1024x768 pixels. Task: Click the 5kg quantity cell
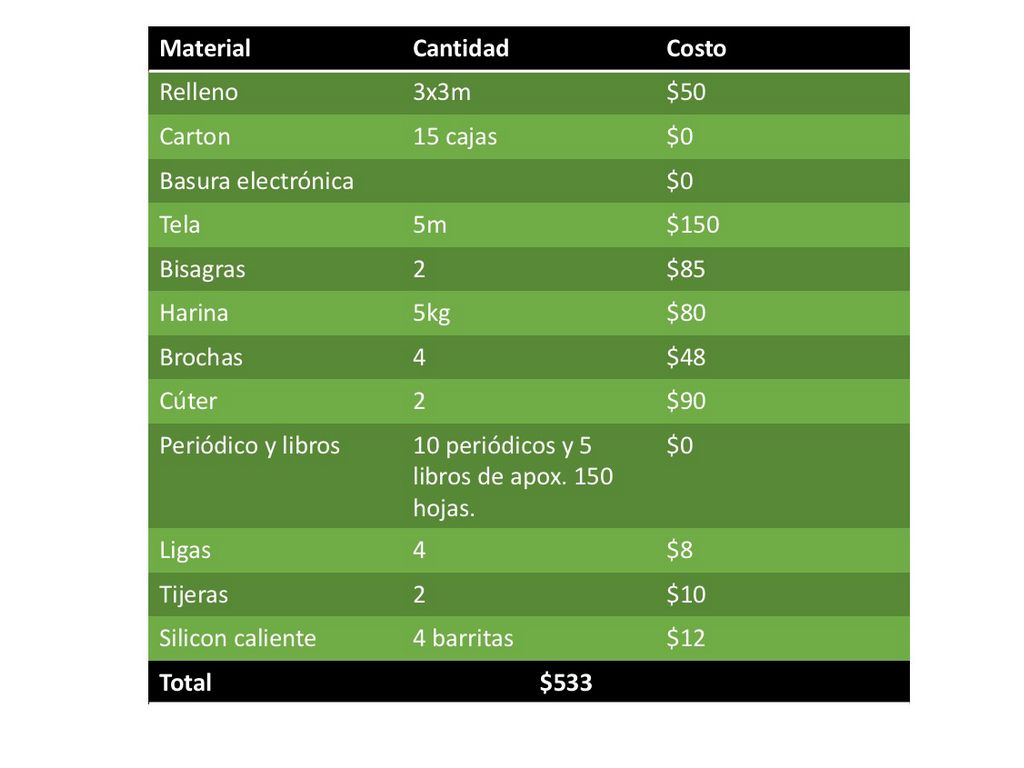(x=432, y=313)
